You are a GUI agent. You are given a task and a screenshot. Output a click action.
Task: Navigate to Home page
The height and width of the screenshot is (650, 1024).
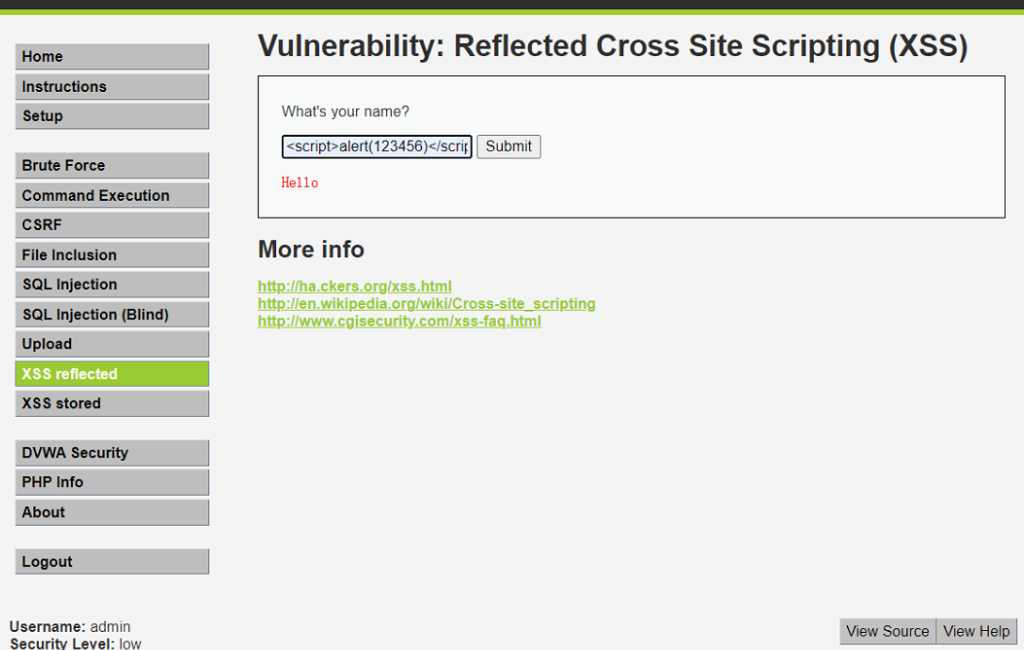[111, 56]
